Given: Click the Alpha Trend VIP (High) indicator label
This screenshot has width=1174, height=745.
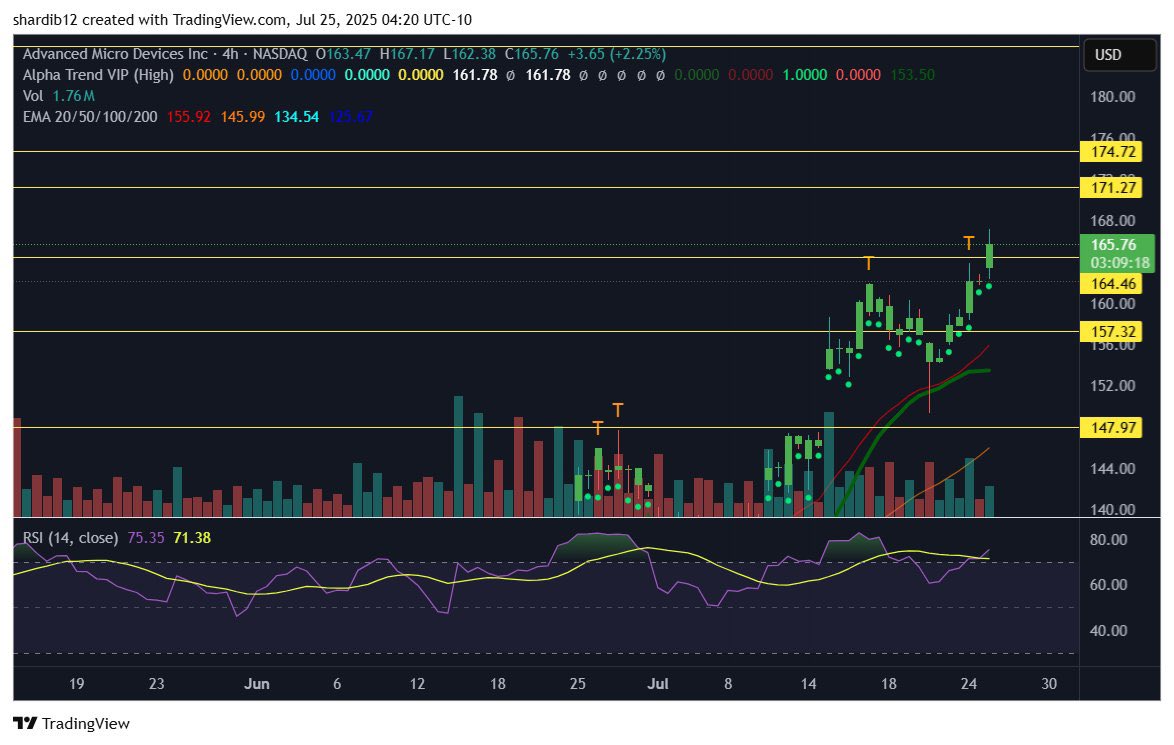Looking at the screenshot, I should click(x=98, y=75).
